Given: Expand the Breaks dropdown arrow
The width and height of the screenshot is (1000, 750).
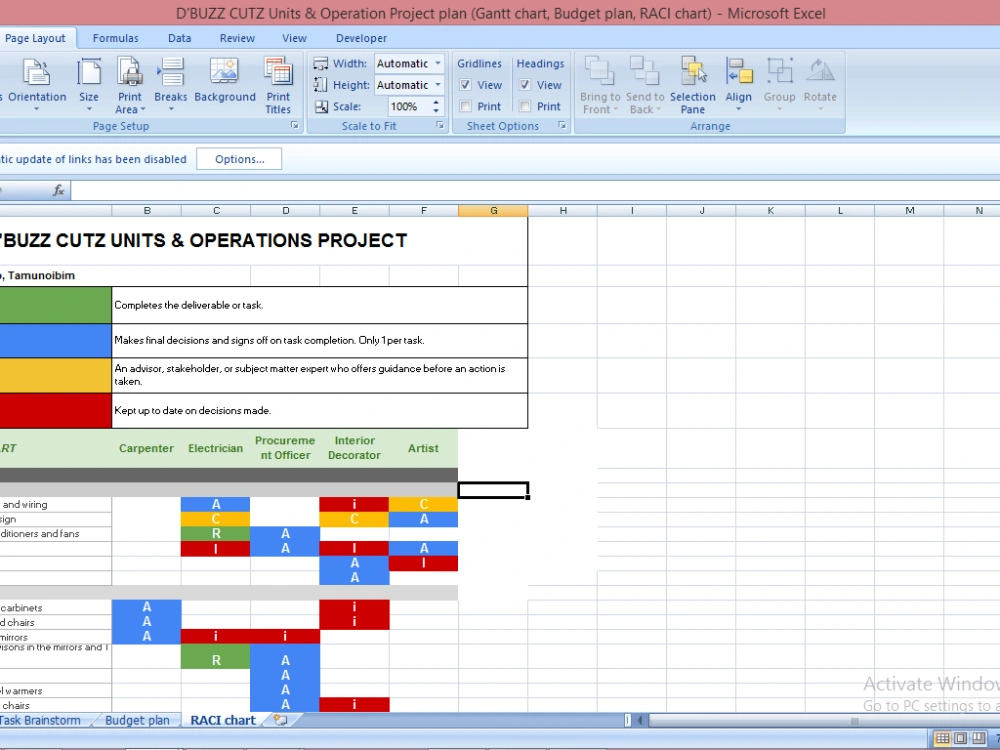Looking at the screenshot, I should pyautogui.click(x=171, y=110).
